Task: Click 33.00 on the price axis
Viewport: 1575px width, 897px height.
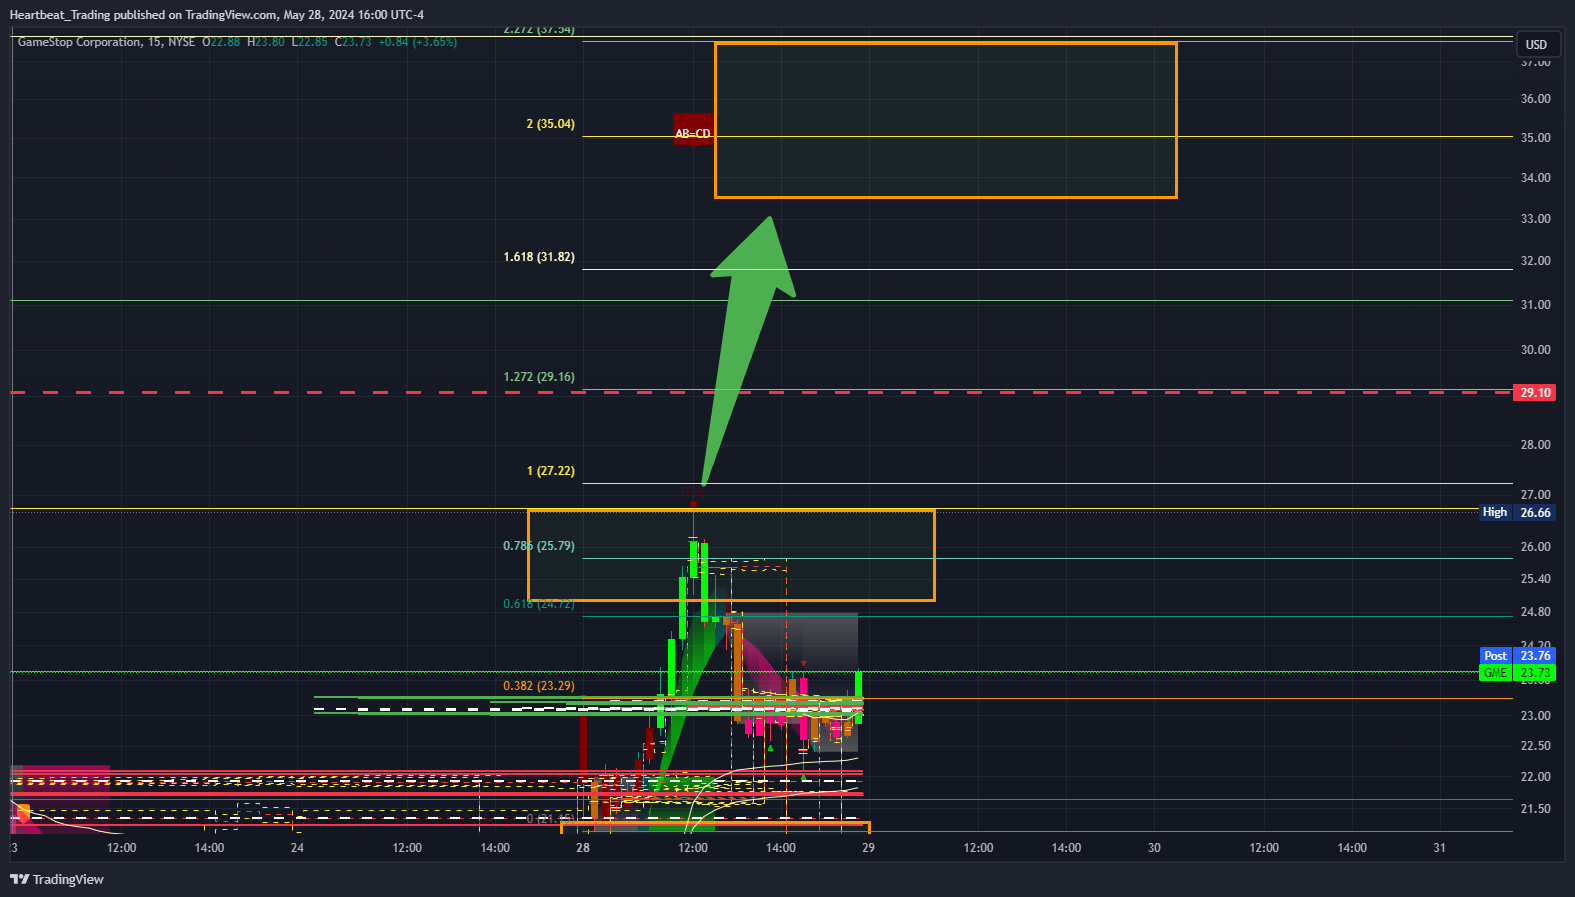Action: [1535, 219]
